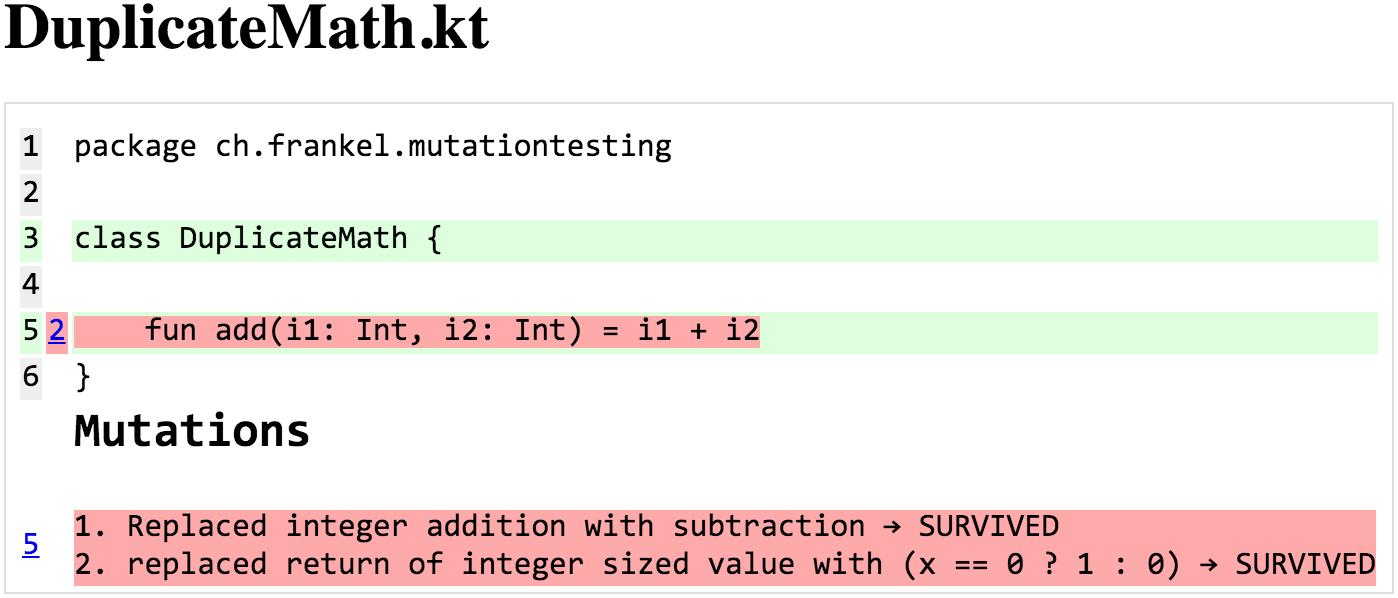Click the DuplicateMath.kt page title
This screenshot has height=598, width=1398.
pos(247,30)
